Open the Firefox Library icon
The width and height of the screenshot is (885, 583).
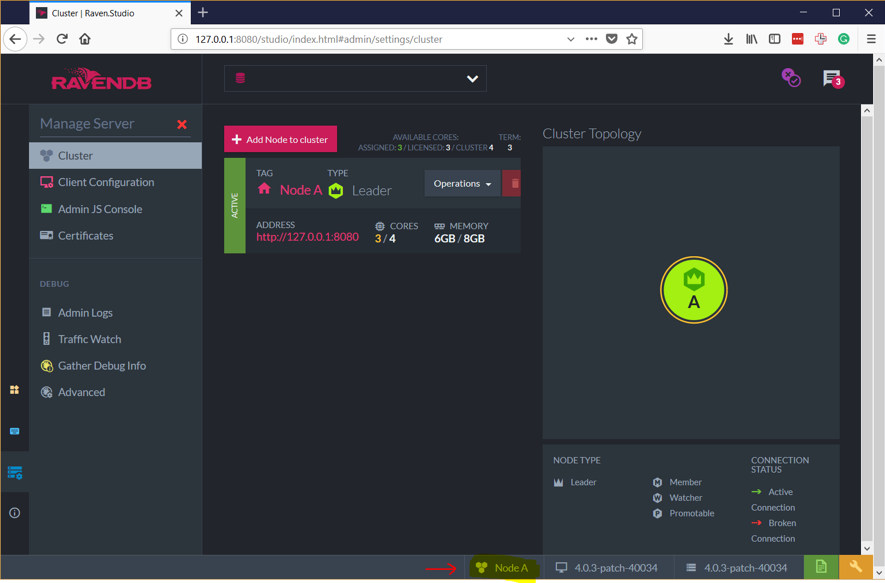pos(752,39)
